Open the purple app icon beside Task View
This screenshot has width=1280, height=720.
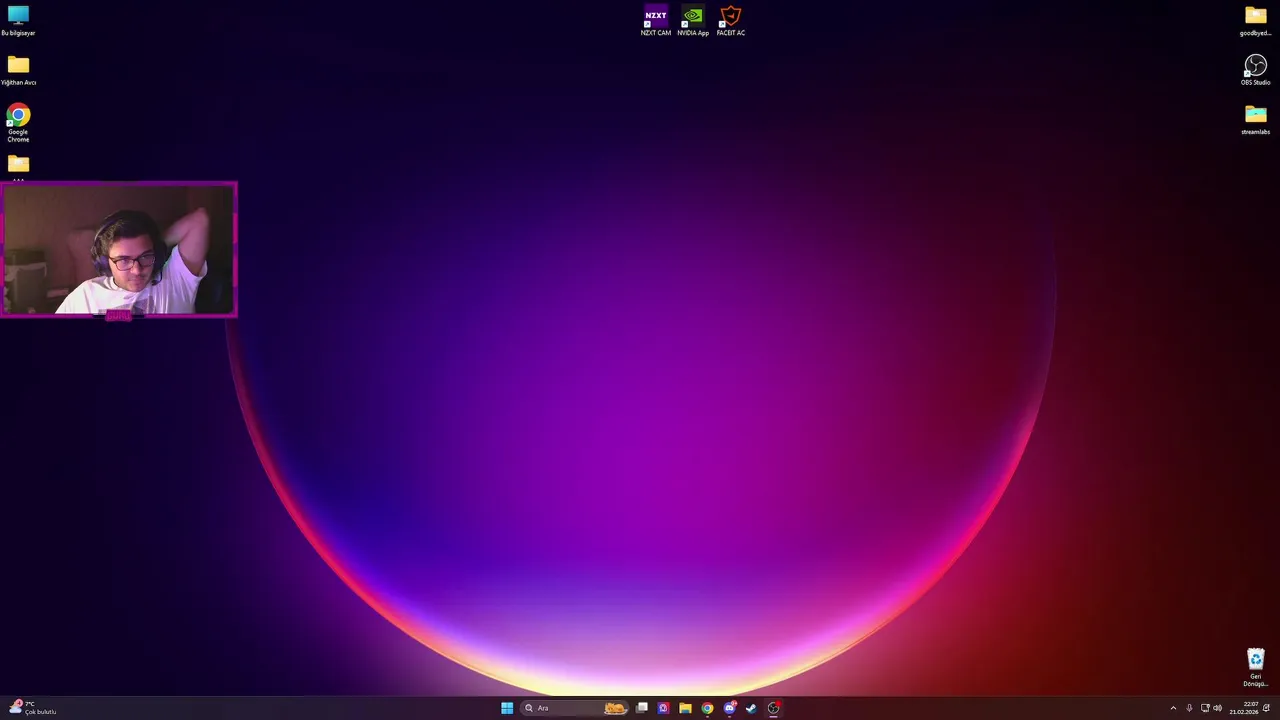(x=663, y=708)
